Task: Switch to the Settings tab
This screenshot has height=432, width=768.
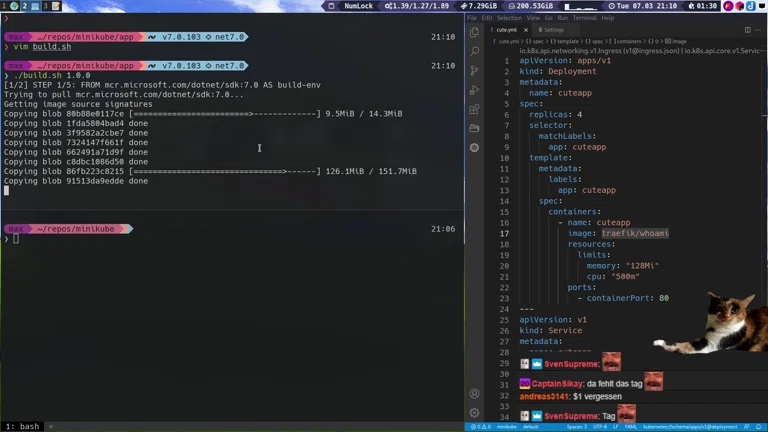Action: (x=551, y=30)
